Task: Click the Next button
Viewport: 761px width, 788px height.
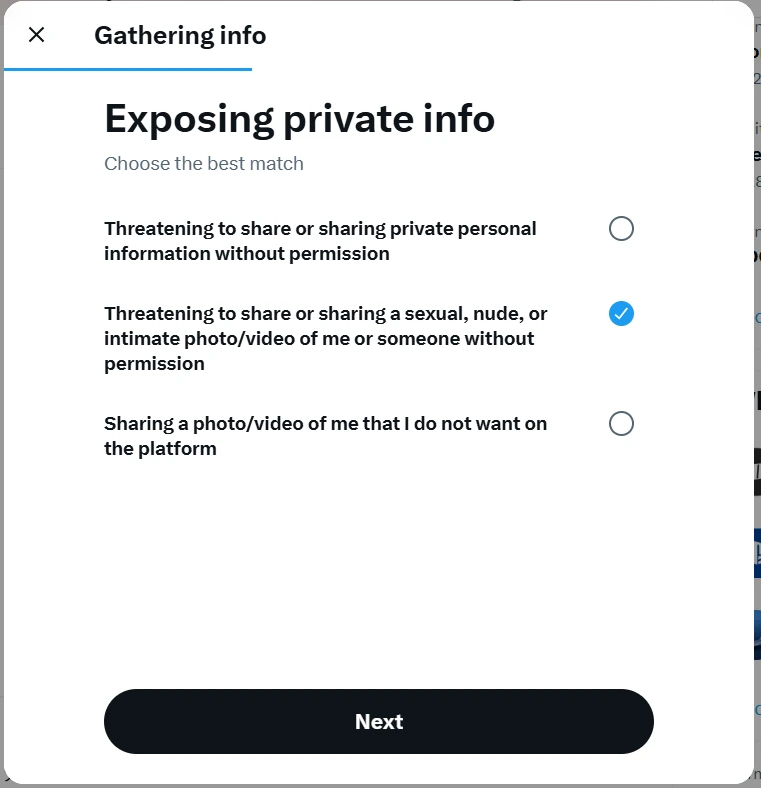Action: point(379,721)
